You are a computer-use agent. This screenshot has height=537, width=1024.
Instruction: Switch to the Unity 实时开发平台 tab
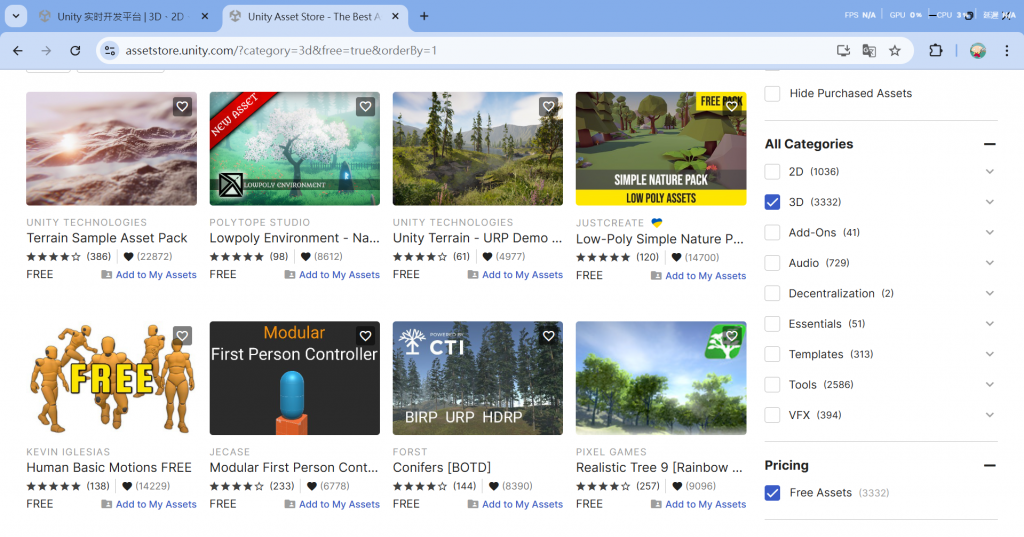[x=121, y=16]
